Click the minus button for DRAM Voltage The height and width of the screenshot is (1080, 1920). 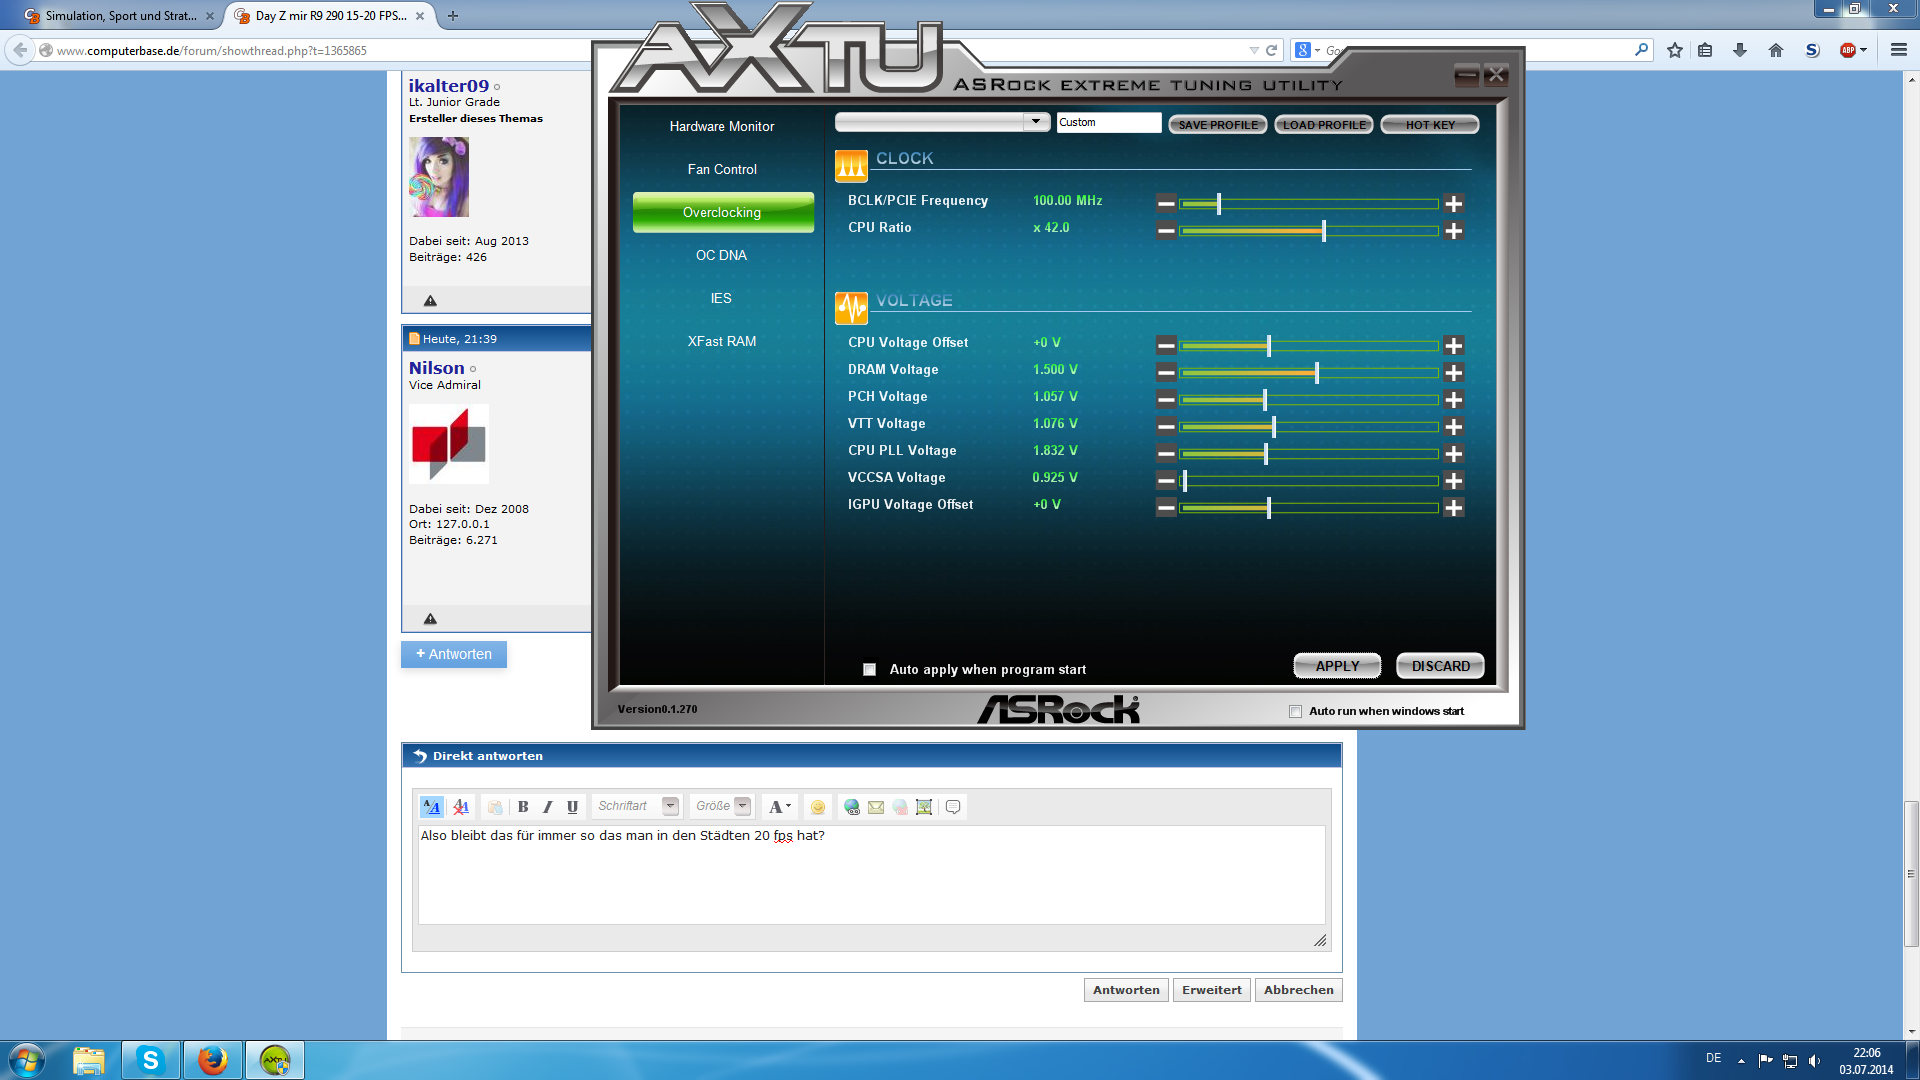[x=1166, y=373]
